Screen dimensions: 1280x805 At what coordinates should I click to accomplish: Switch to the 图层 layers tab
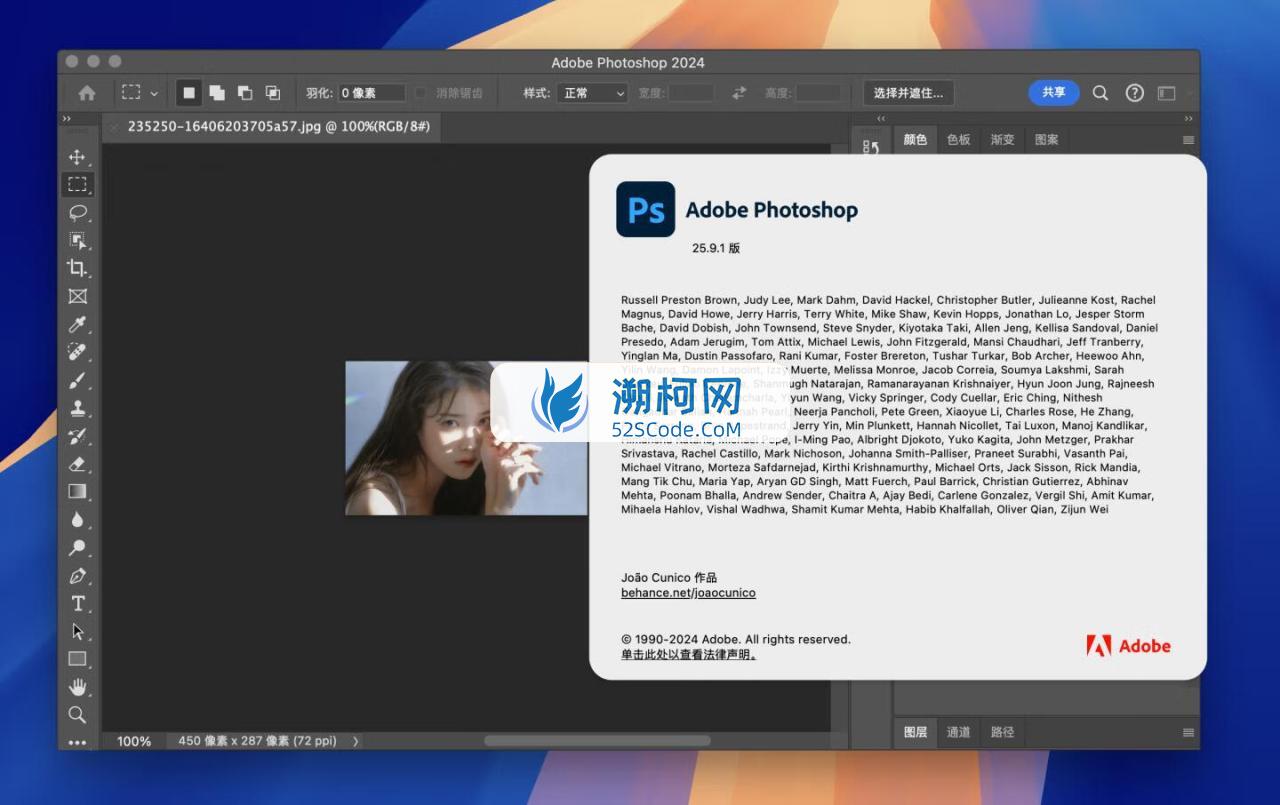915,732
